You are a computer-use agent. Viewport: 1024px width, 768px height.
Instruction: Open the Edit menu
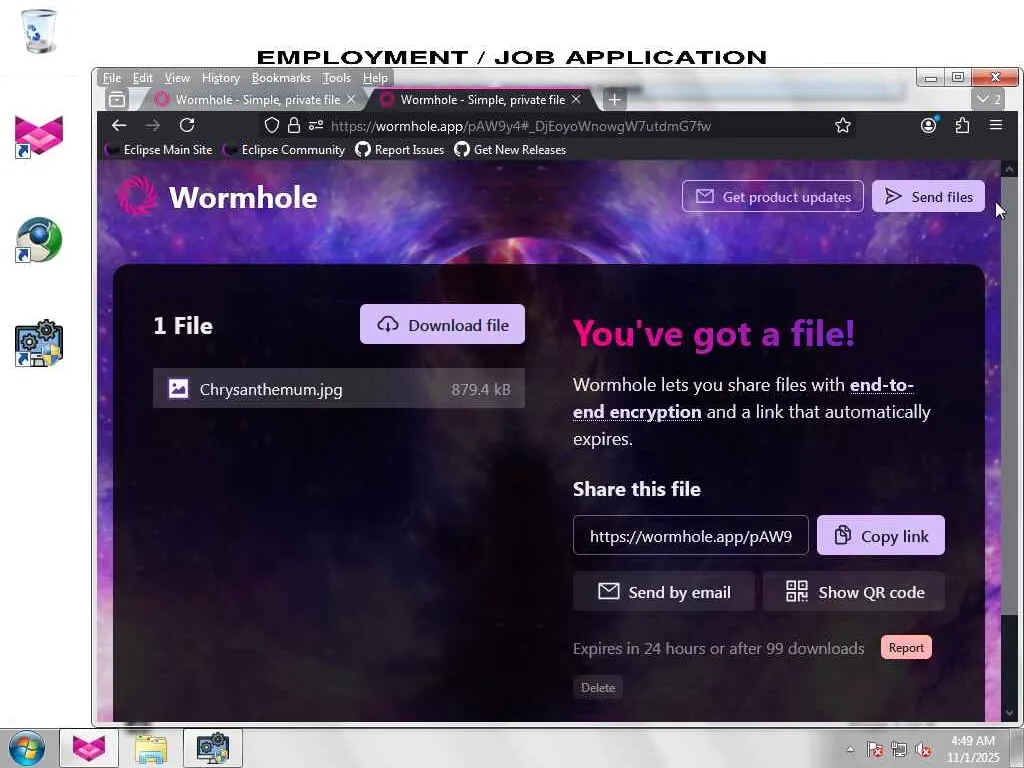tap(142, 78)
